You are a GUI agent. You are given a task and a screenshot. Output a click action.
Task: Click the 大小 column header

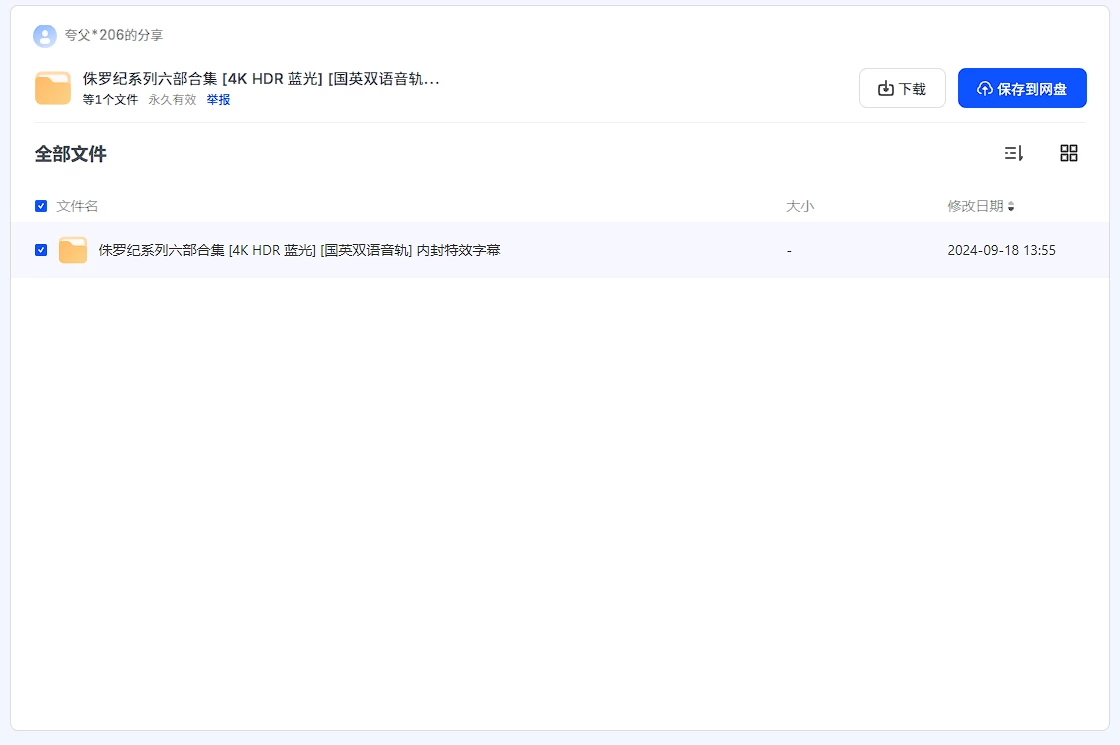point(800,206)
